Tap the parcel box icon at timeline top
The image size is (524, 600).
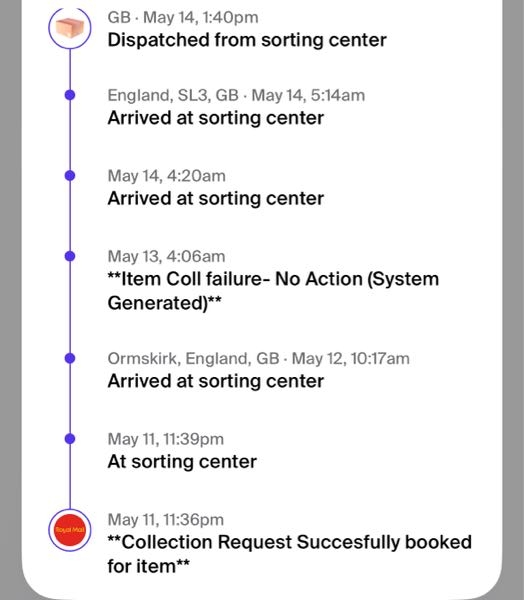(70, 28)
